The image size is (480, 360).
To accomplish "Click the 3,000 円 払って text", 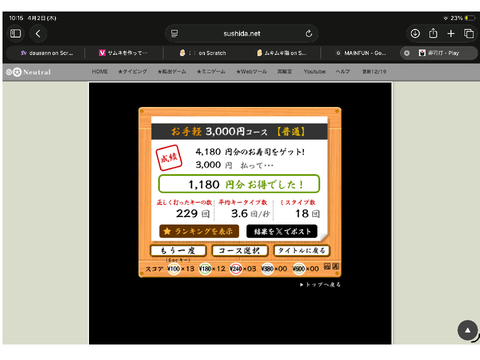I will [x=234, y=165].
